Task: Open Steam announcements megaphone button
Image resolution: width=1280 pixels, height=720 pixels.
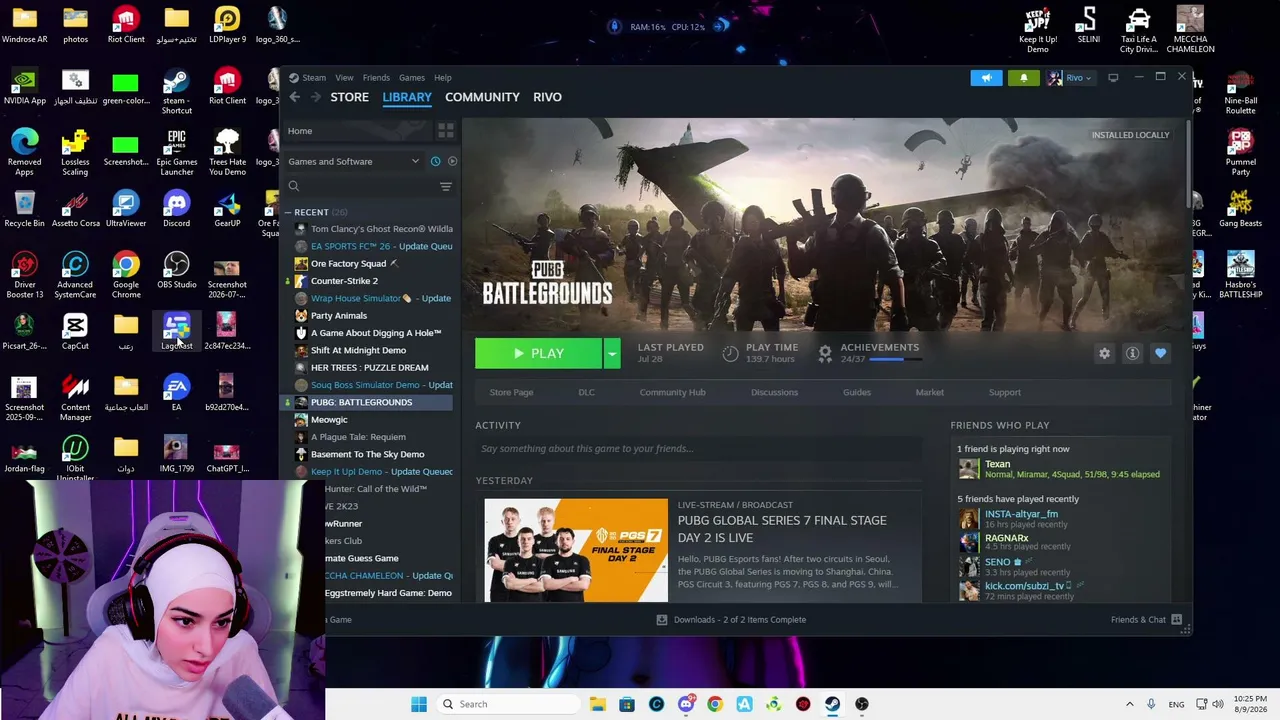Action: click(x=986, y=78)
